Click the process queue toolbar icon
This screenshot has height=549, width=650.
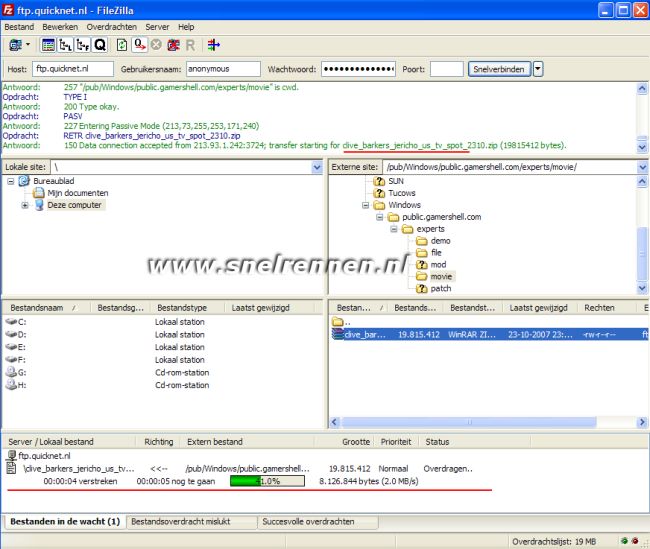pos(140,45)
